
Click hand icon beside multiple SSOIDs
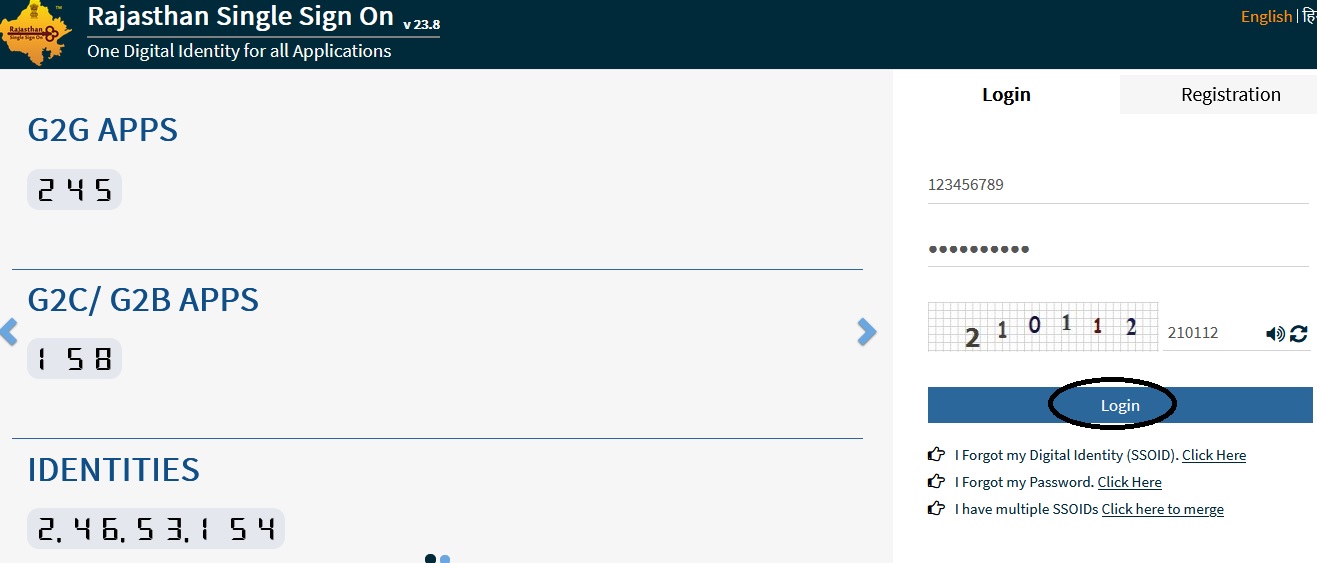tap(936, 508)
